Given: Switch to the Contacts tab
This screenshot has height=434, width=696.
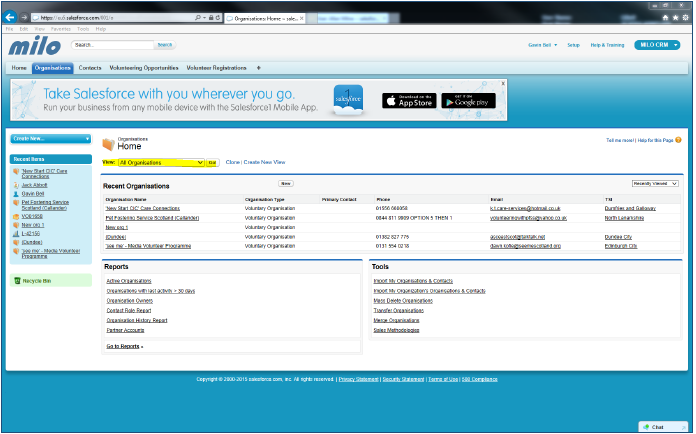Looking at the screenshot, I should coord(90,68).
